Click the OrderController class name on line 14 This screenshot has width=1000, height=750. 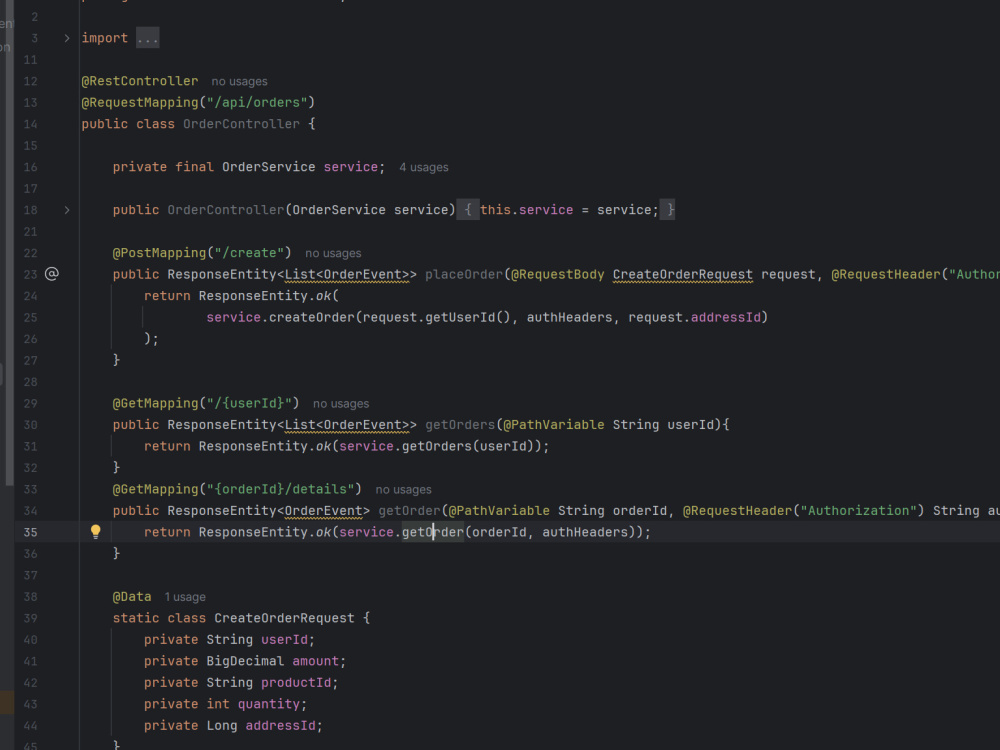[241, 124]
